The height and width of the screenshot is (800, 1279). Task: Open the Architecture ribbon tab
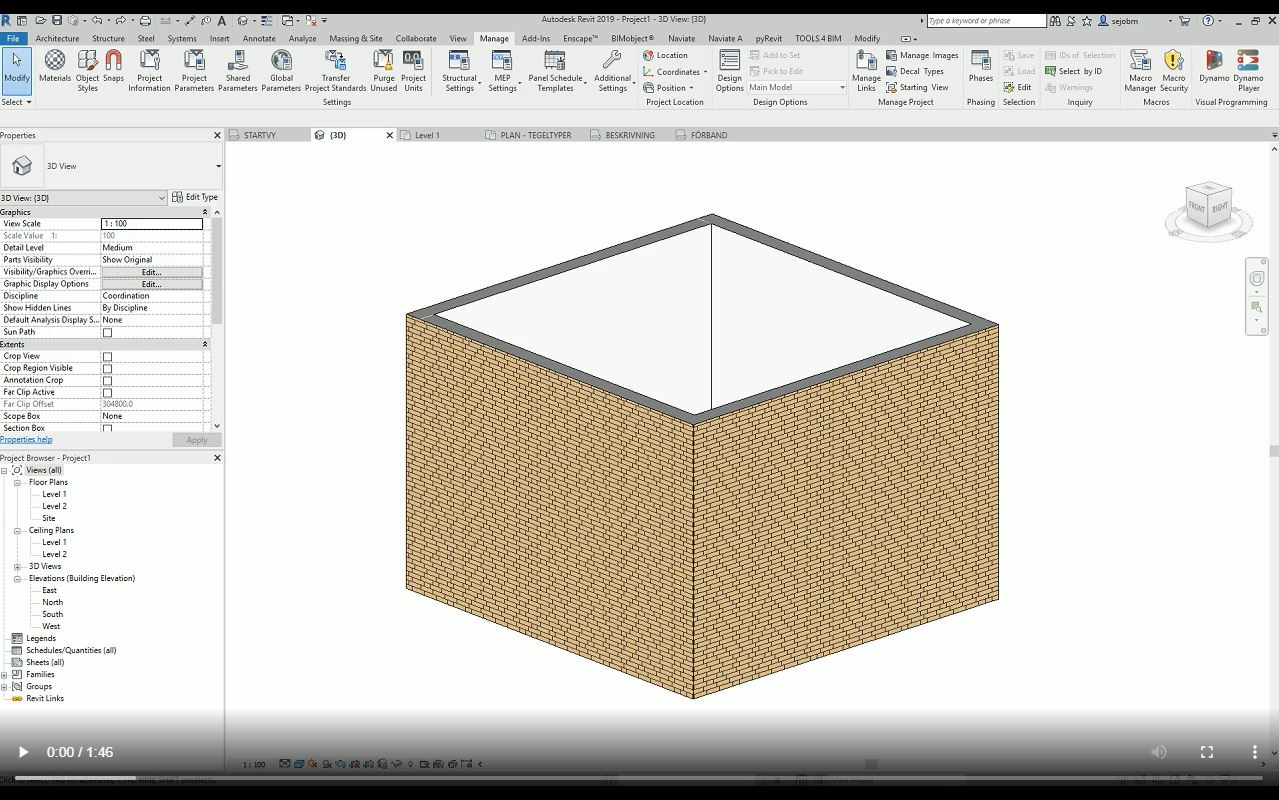point(57,39)
